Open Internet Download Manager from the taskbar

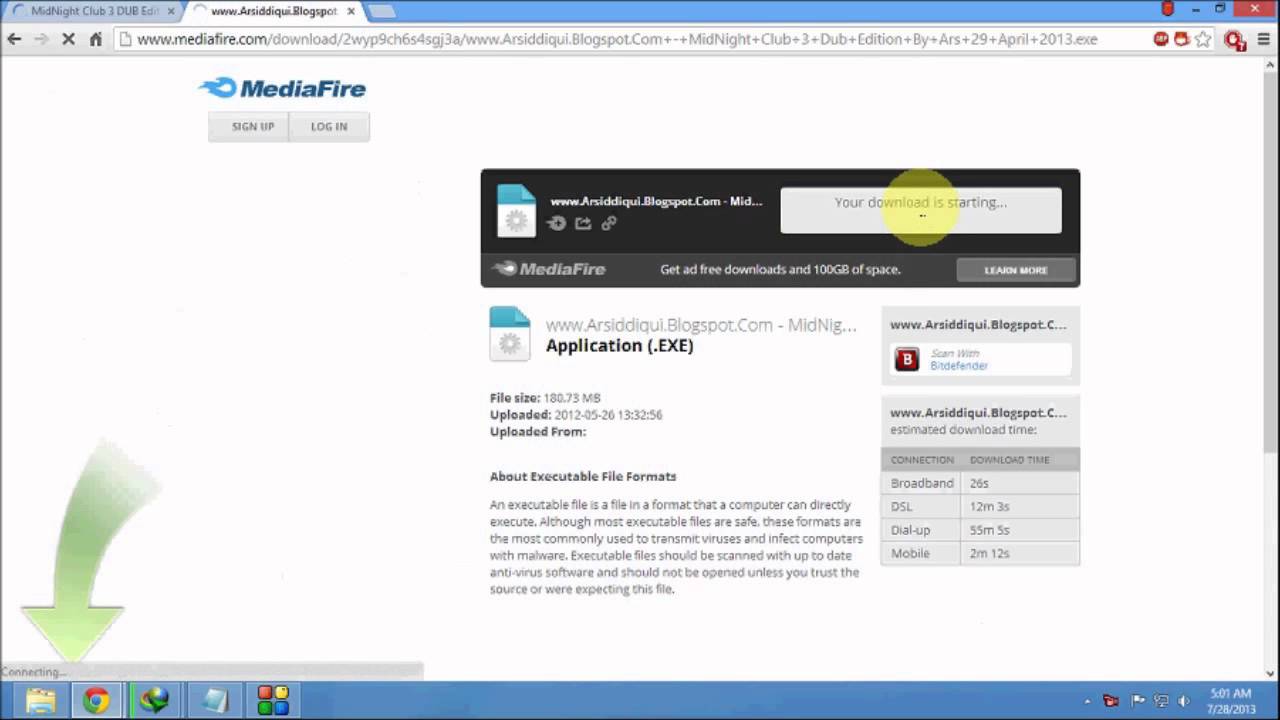tap(154, 700)
